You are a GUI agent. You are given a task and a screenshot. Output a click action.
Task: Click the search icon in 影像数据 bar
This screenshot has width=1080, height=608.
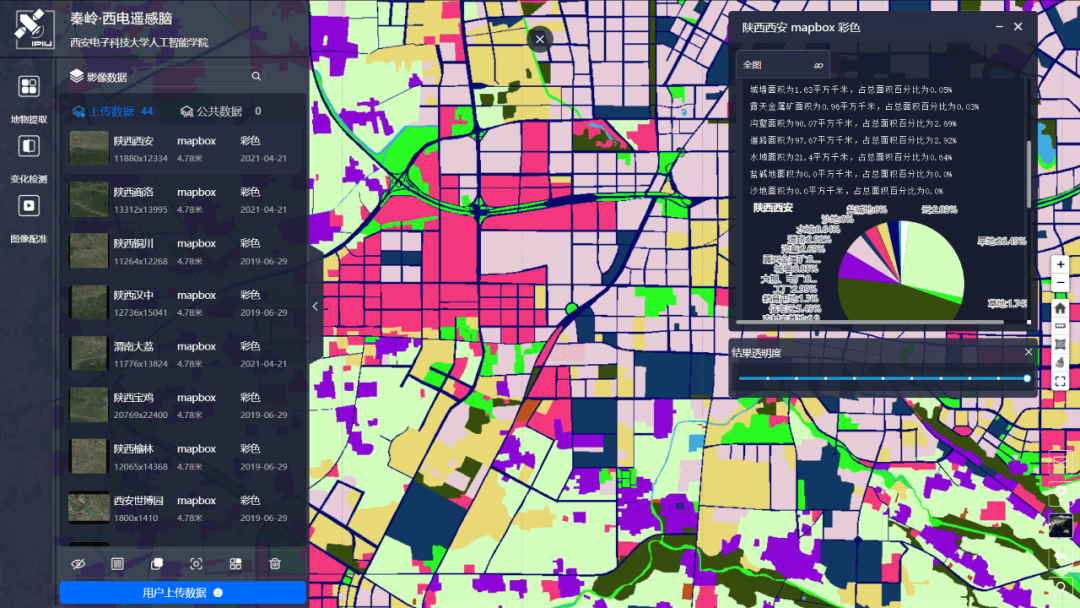[x=256, y=76]
